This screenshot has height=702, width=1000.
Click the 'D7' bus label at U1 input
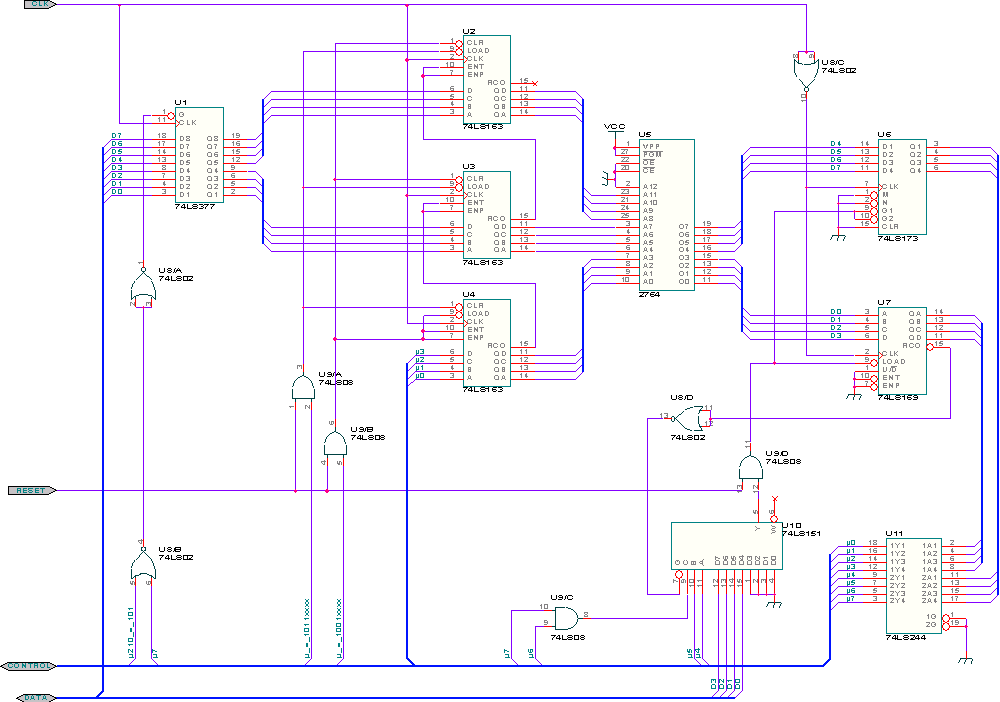point(116,136)
